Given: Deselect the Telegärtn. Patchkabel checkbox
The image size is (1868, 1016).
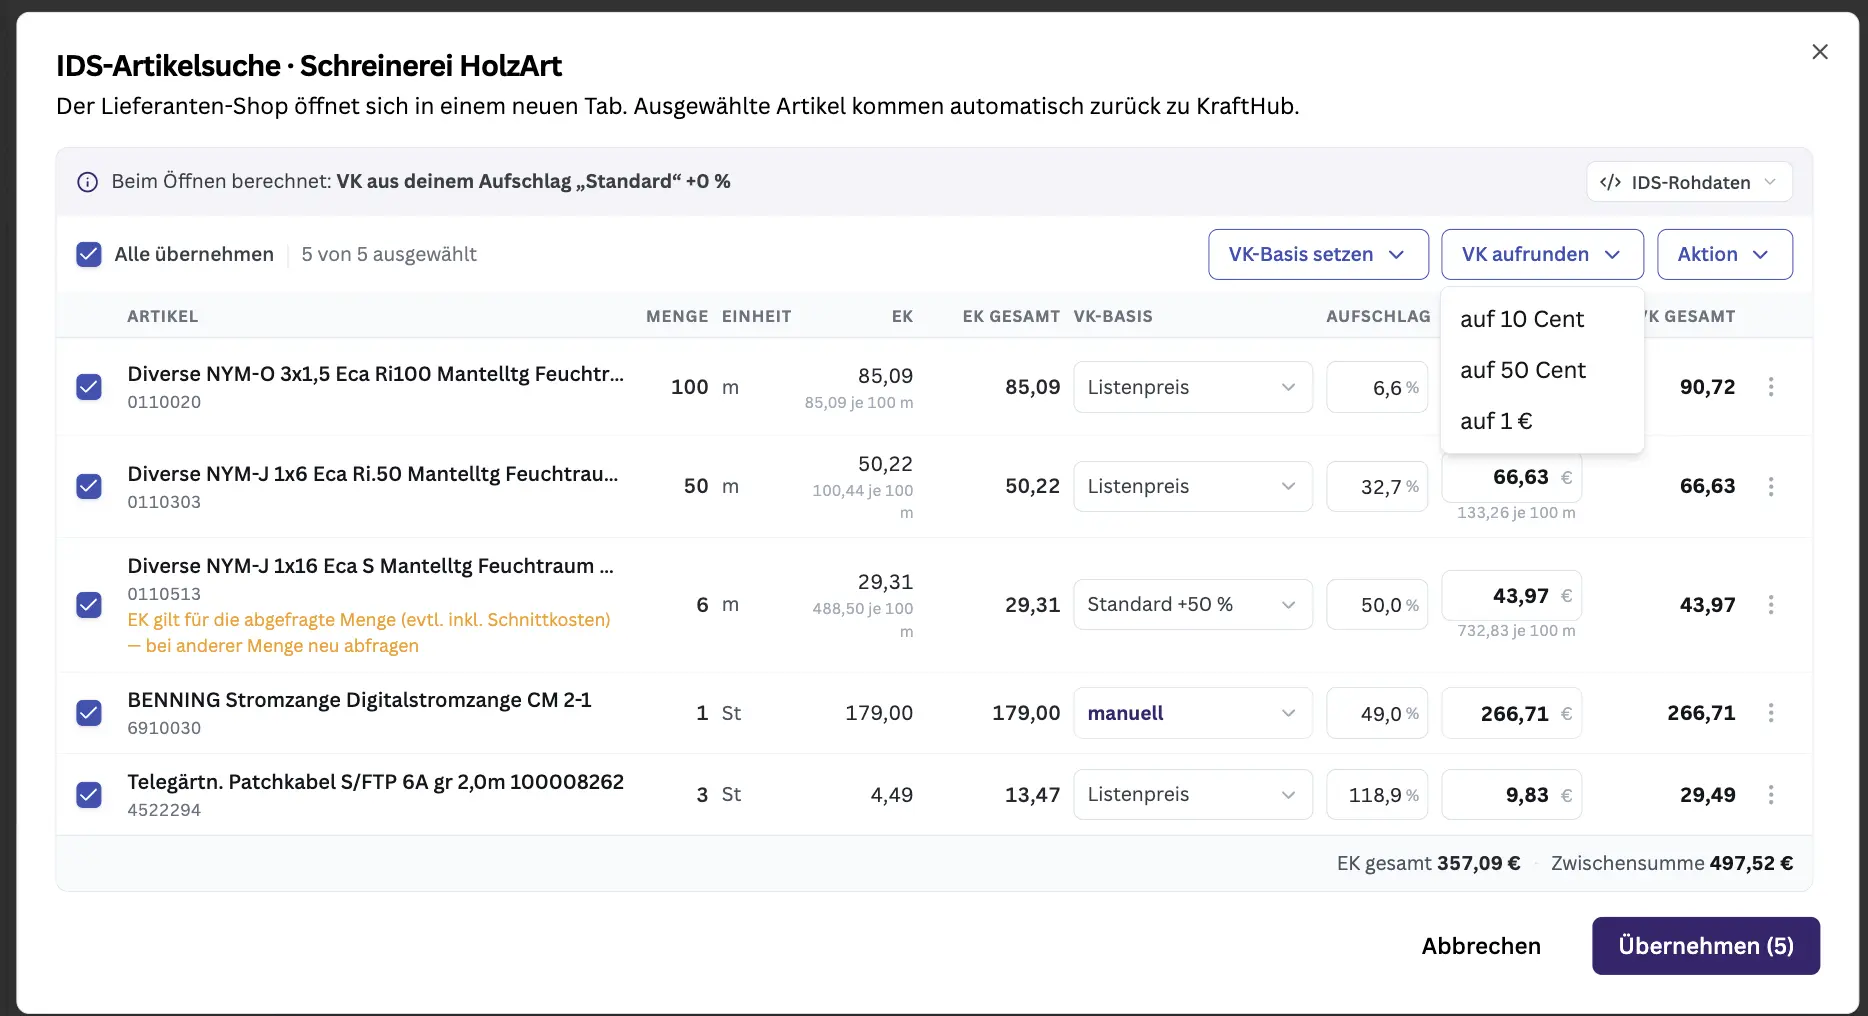Looking at the screenshot, I should coord(89,795).
